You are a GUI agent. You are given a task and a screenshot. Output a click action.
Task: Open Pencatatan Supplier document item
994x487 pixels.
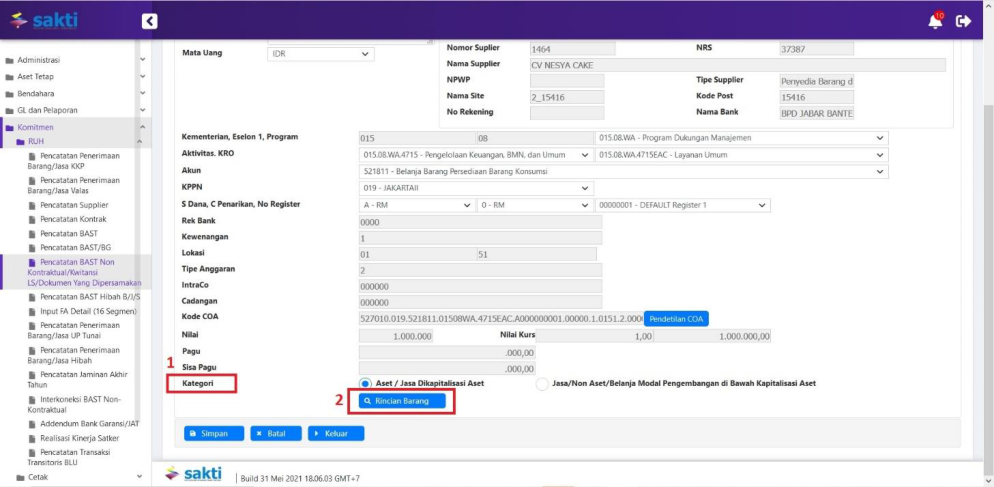[74, 205]
